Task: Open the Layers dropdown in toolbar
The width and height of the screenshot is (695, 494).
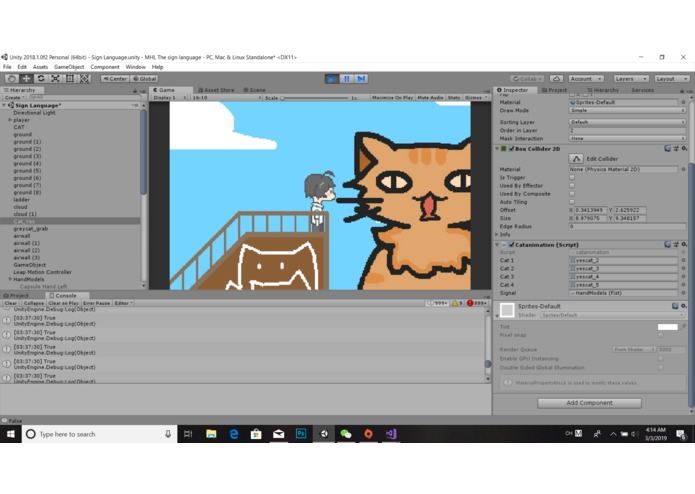Action: (631, 79)
